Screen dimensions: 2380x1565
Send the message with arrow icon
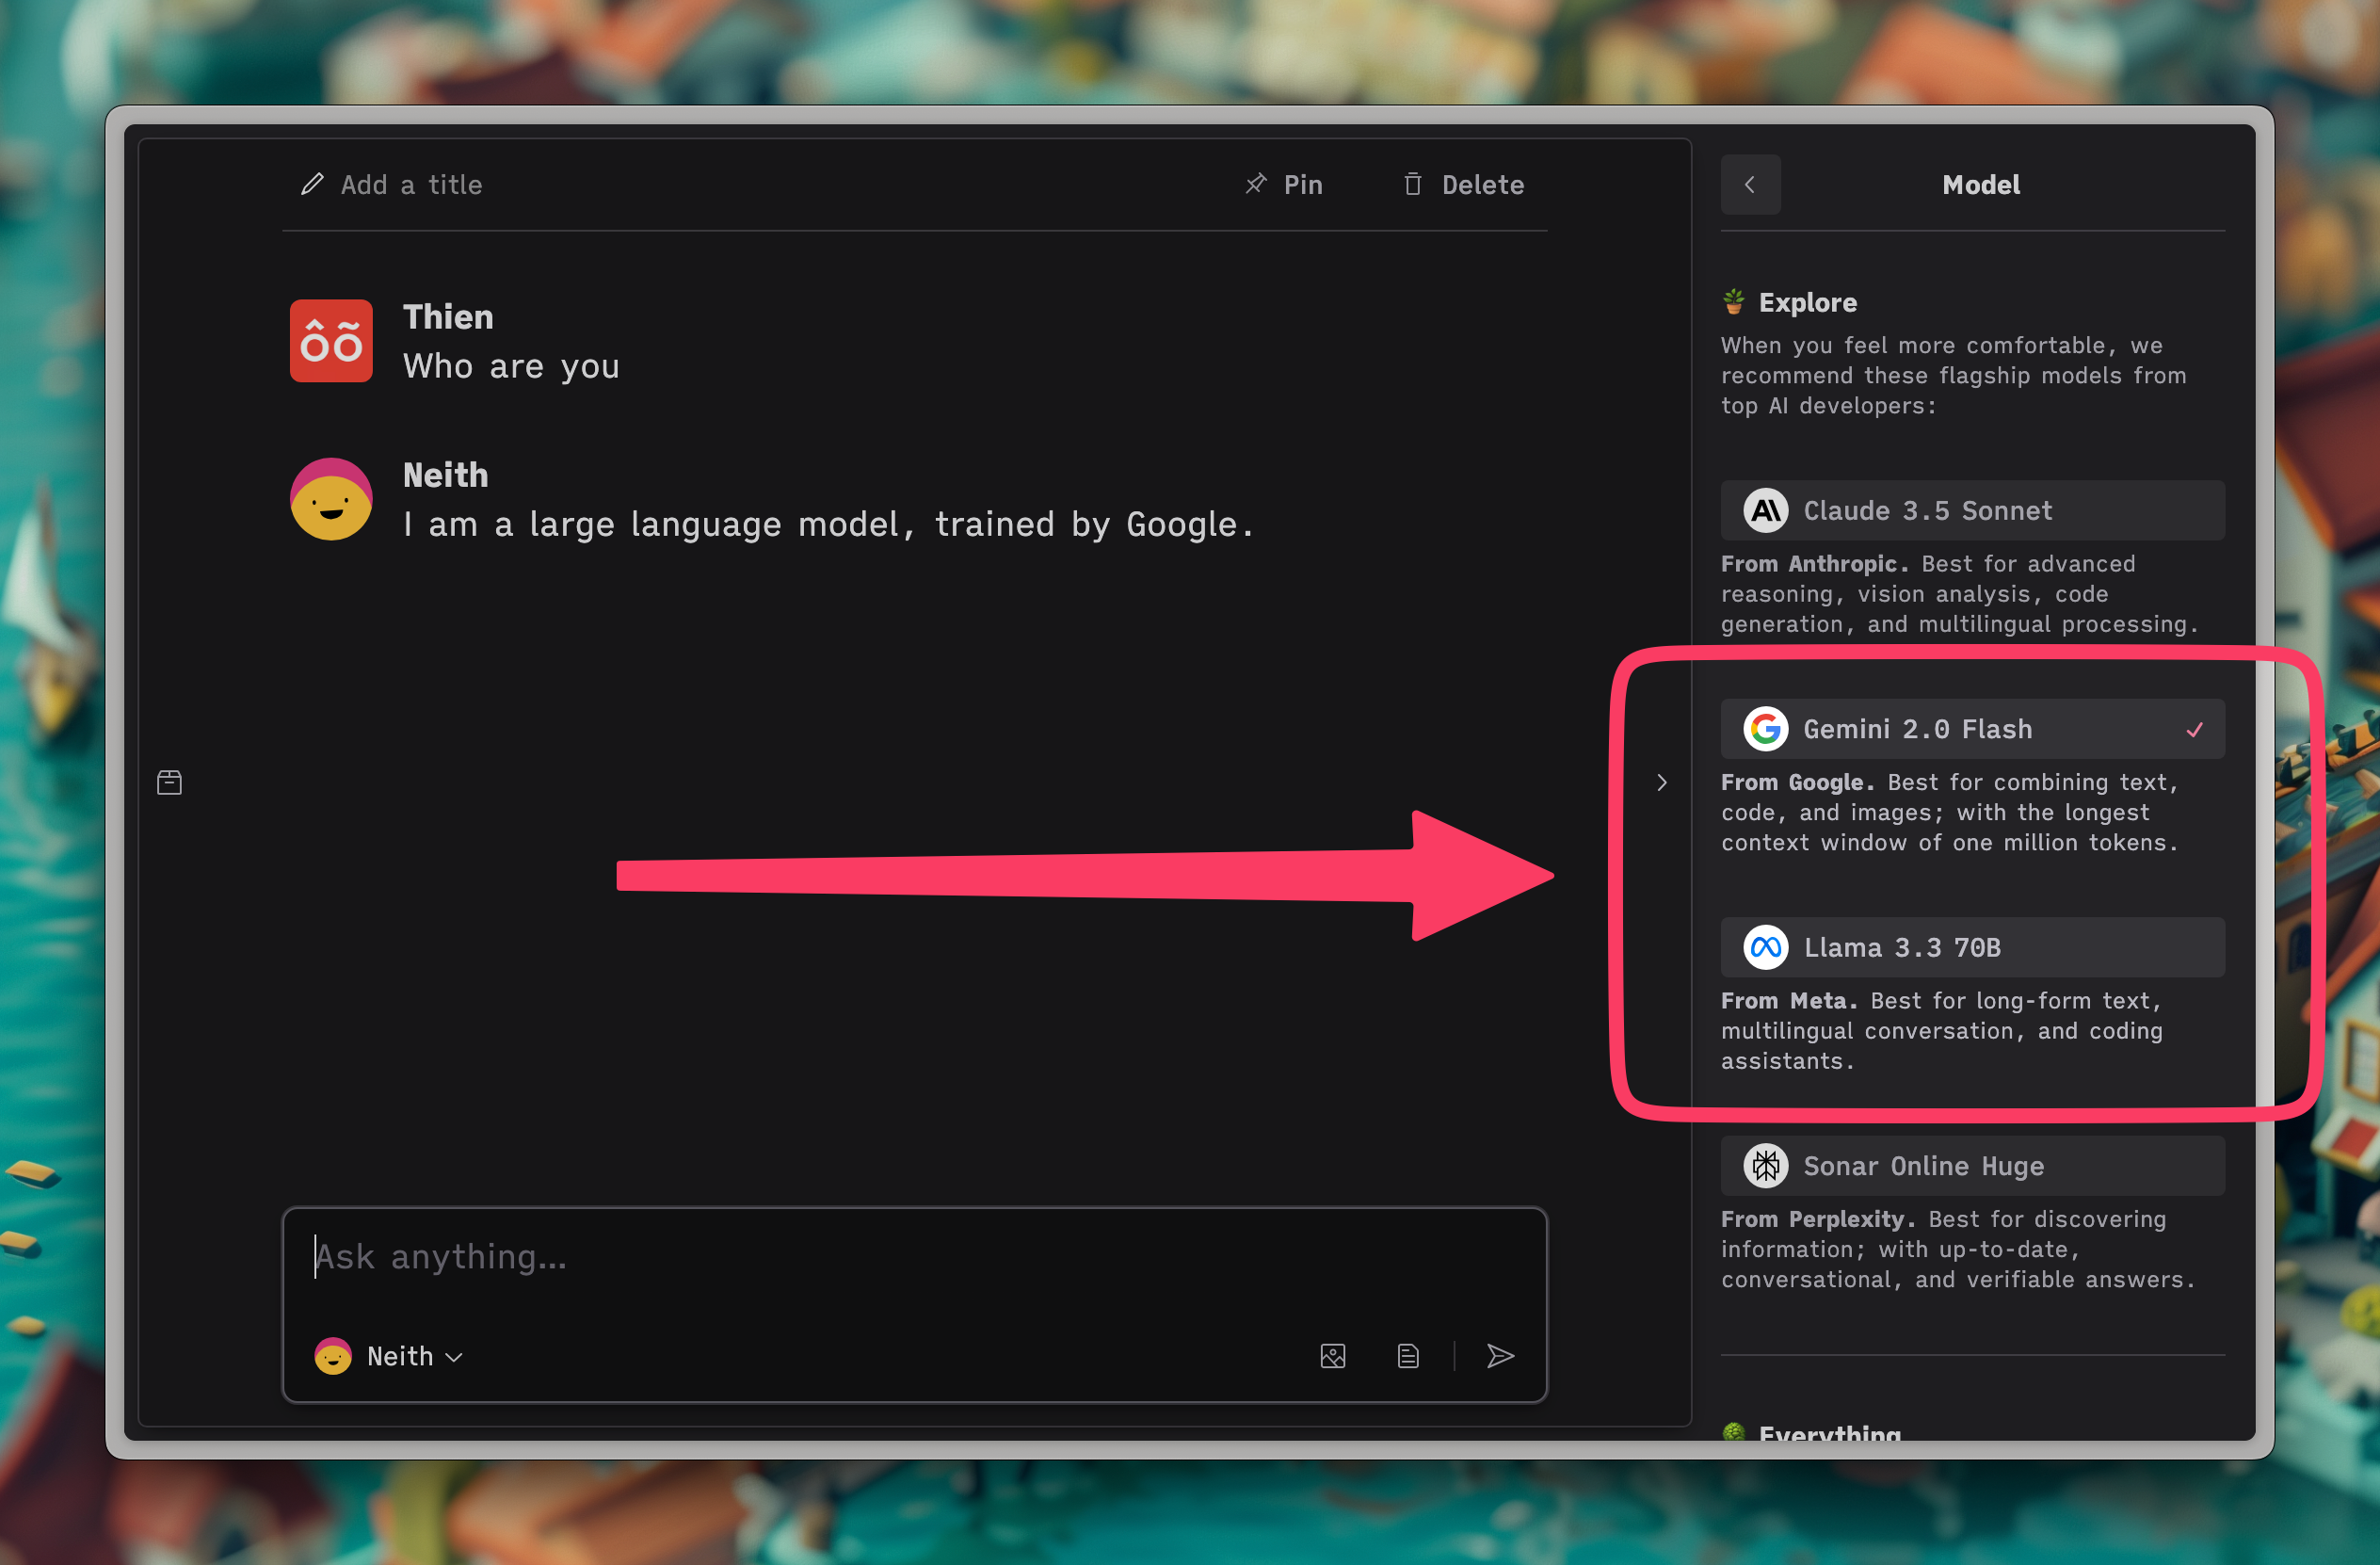coord(1500,1357)
